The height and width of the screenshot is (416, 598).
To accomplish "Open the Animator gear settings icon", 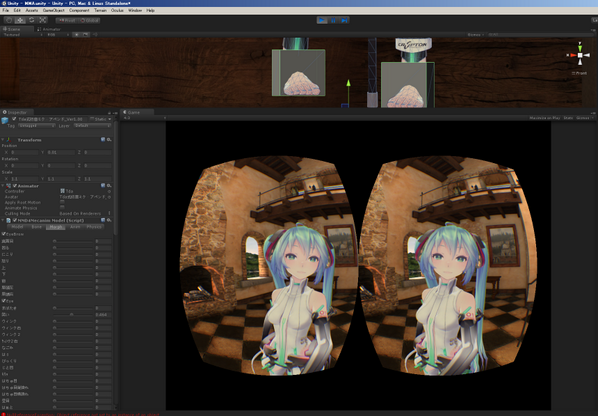I will (109, 185).
